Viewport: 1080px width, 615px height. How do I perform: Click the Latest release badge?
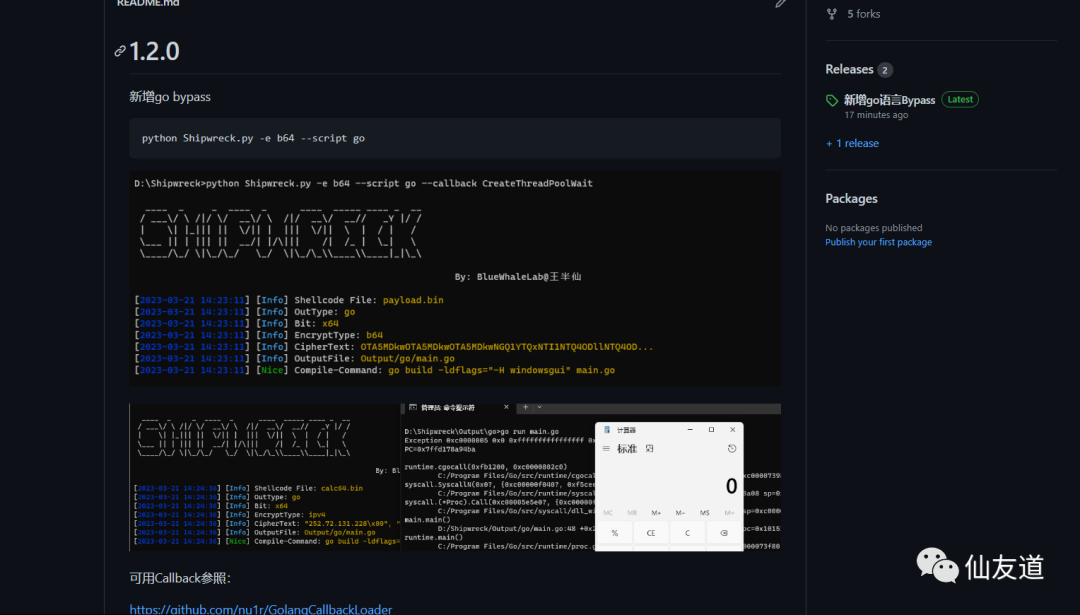click(959, 99)
